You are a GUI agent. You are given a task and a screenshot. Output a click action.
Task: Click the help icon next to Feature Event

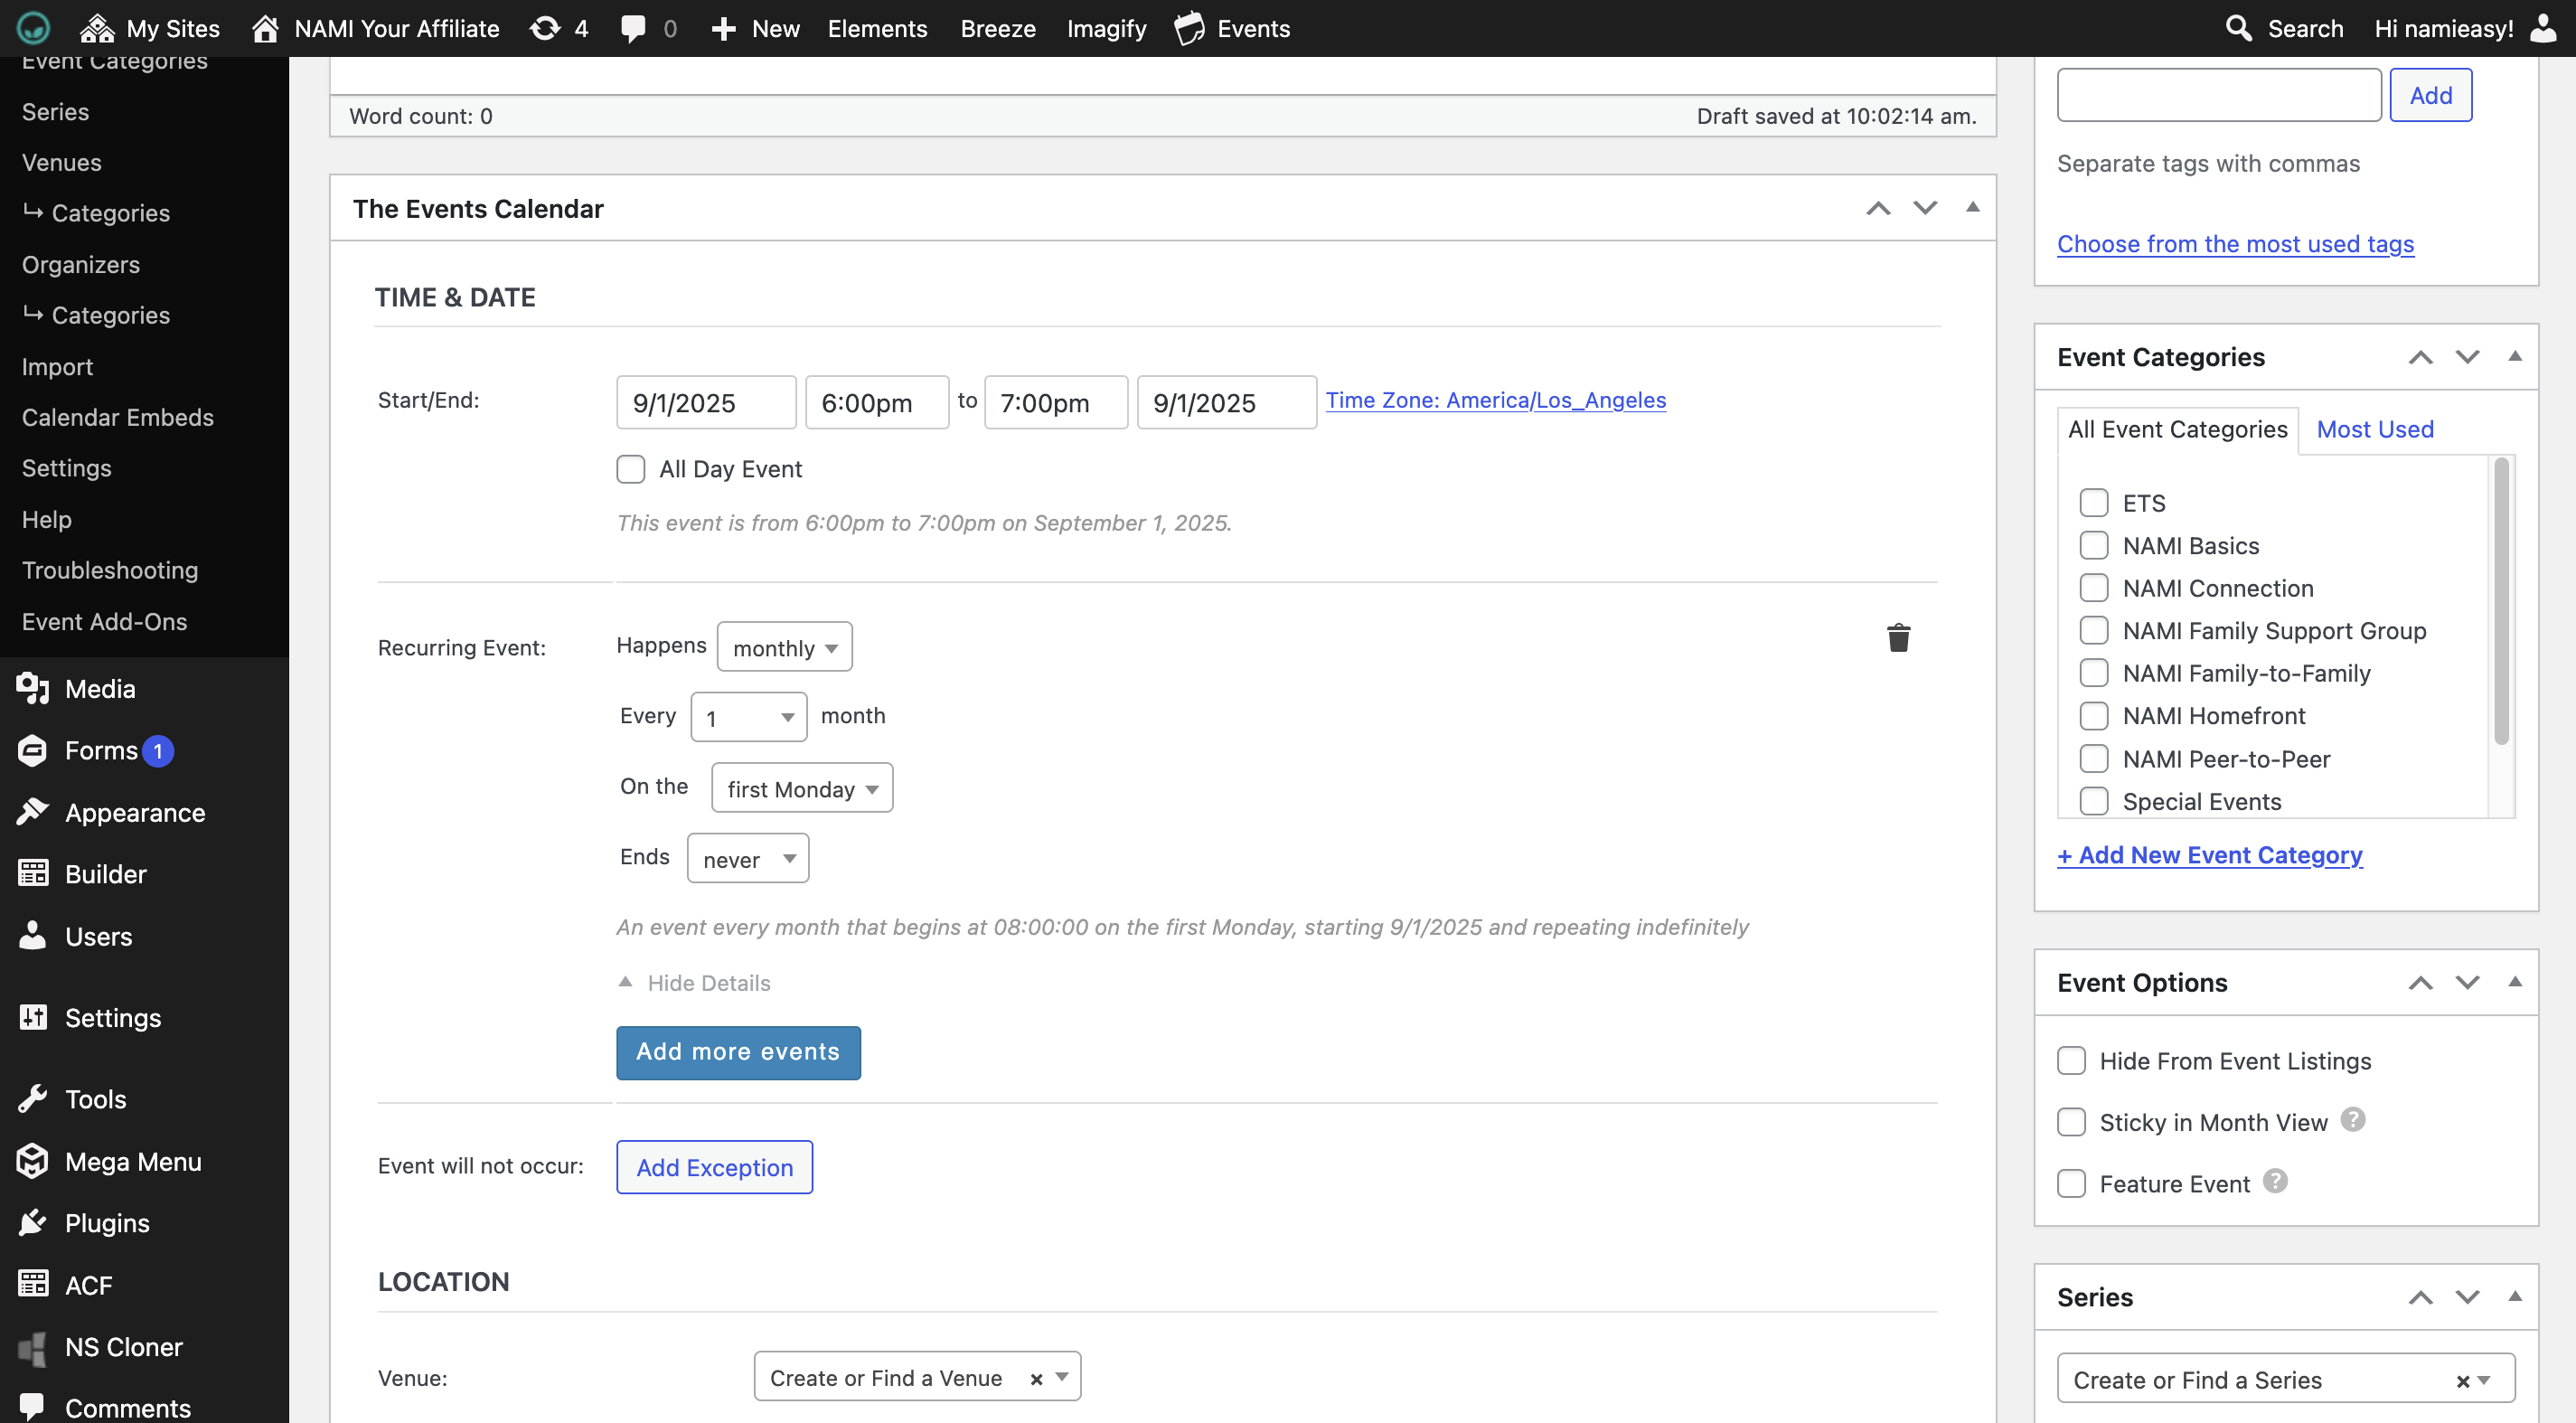click(x=2275, y=1182)
